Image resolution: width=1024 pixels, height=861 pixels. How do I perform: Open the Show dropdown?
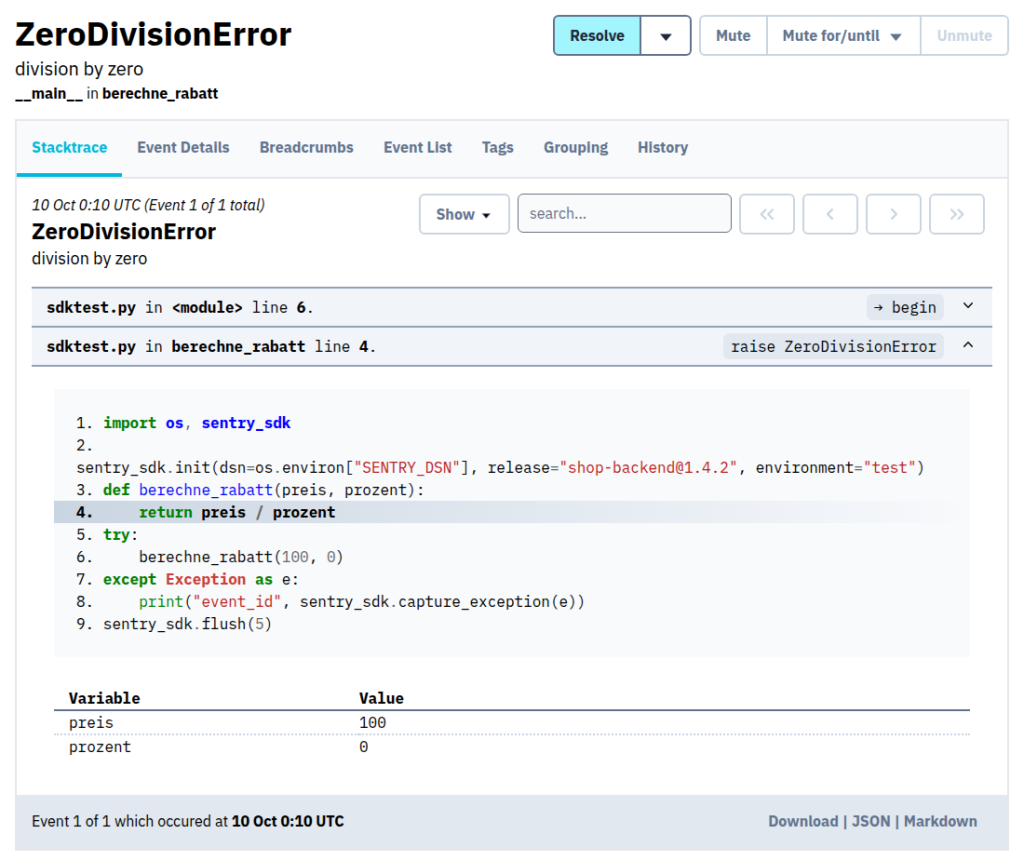[464, 214]
